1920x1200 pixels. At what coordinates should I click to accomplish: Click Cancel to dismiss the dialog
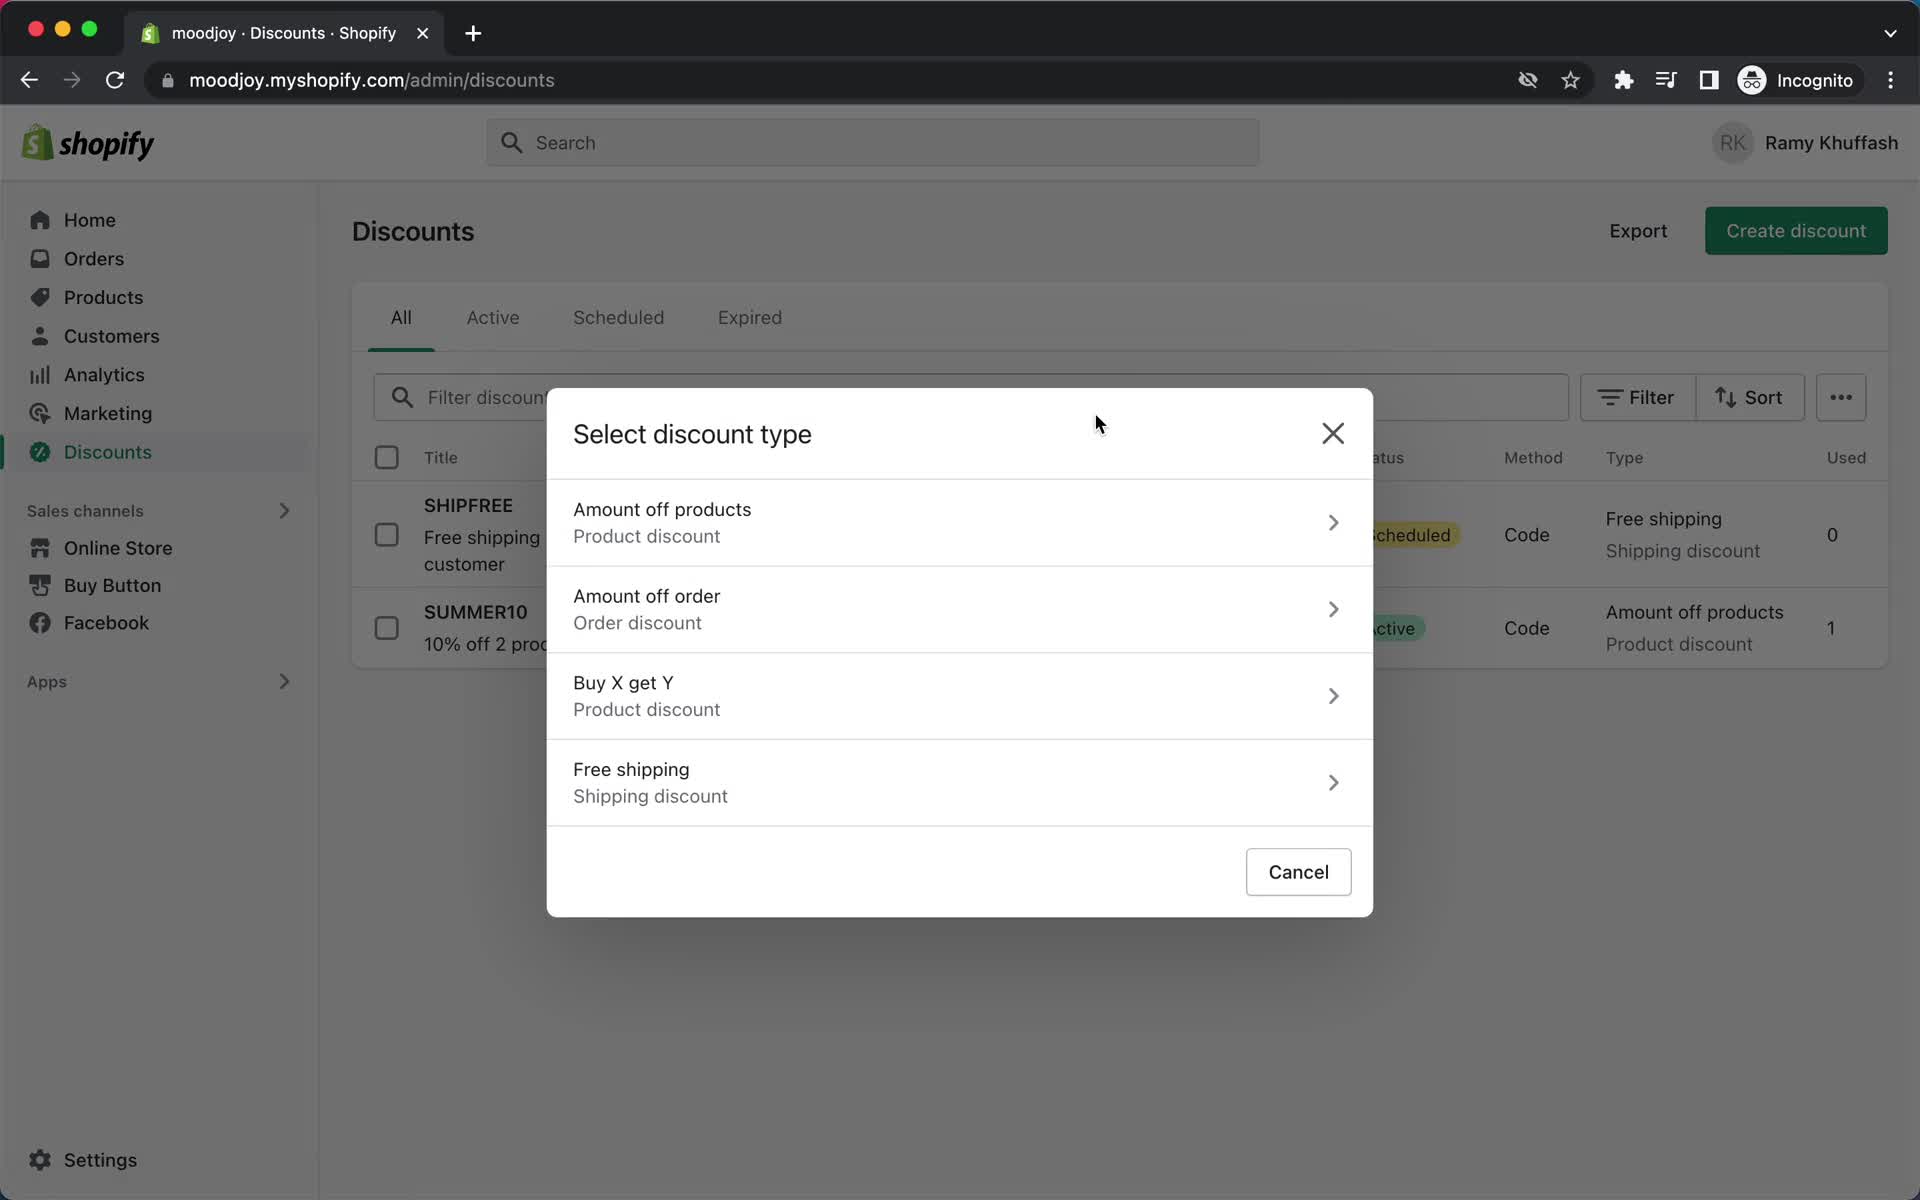pyautogui.click(x=1298, y=871)
